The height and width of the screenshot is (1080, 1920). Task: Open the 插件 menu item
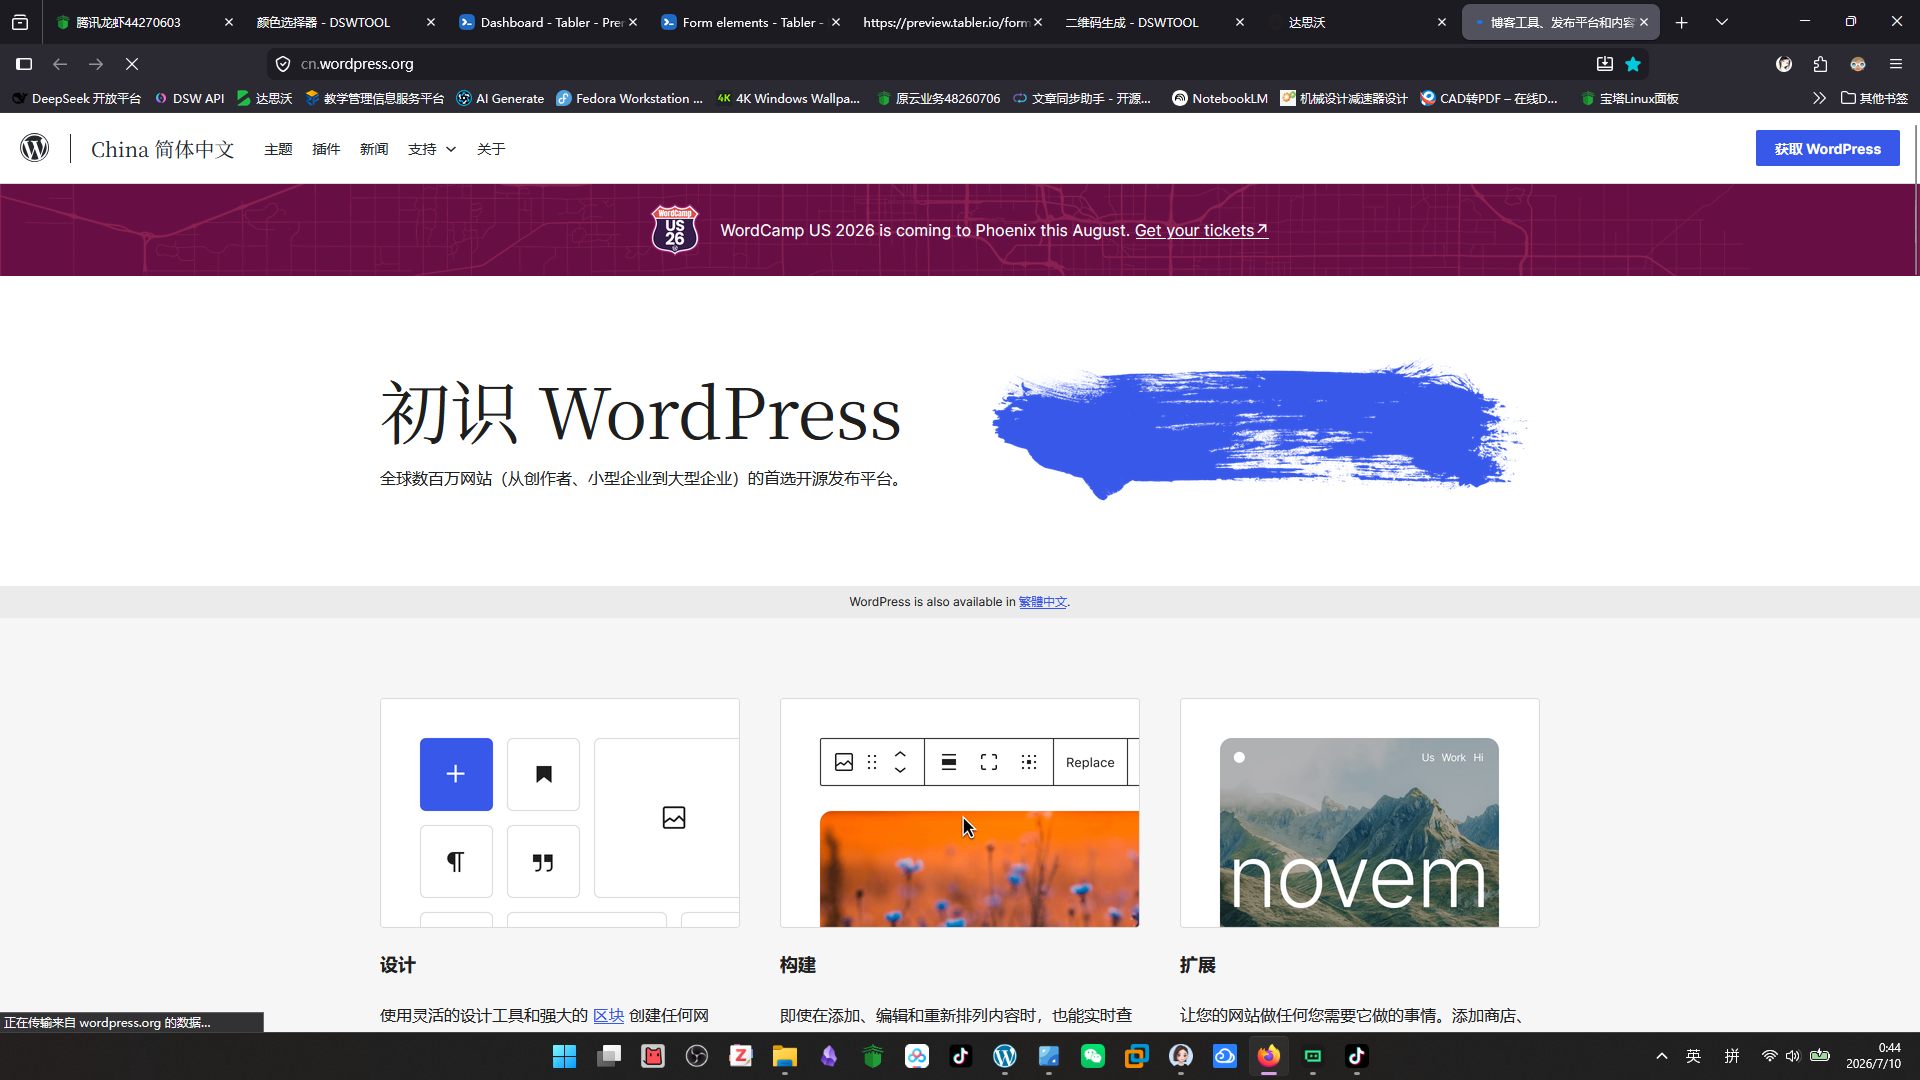[326, 149]
